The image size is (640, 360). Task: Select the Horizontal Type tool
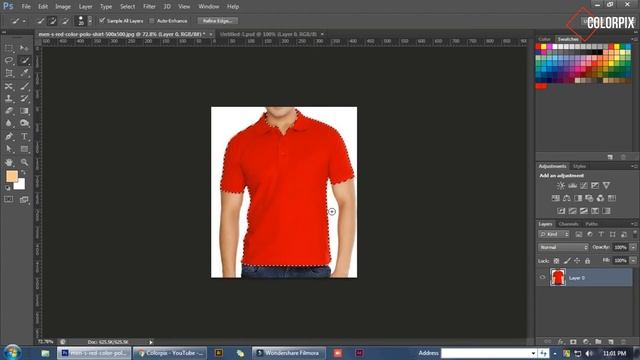24,136
